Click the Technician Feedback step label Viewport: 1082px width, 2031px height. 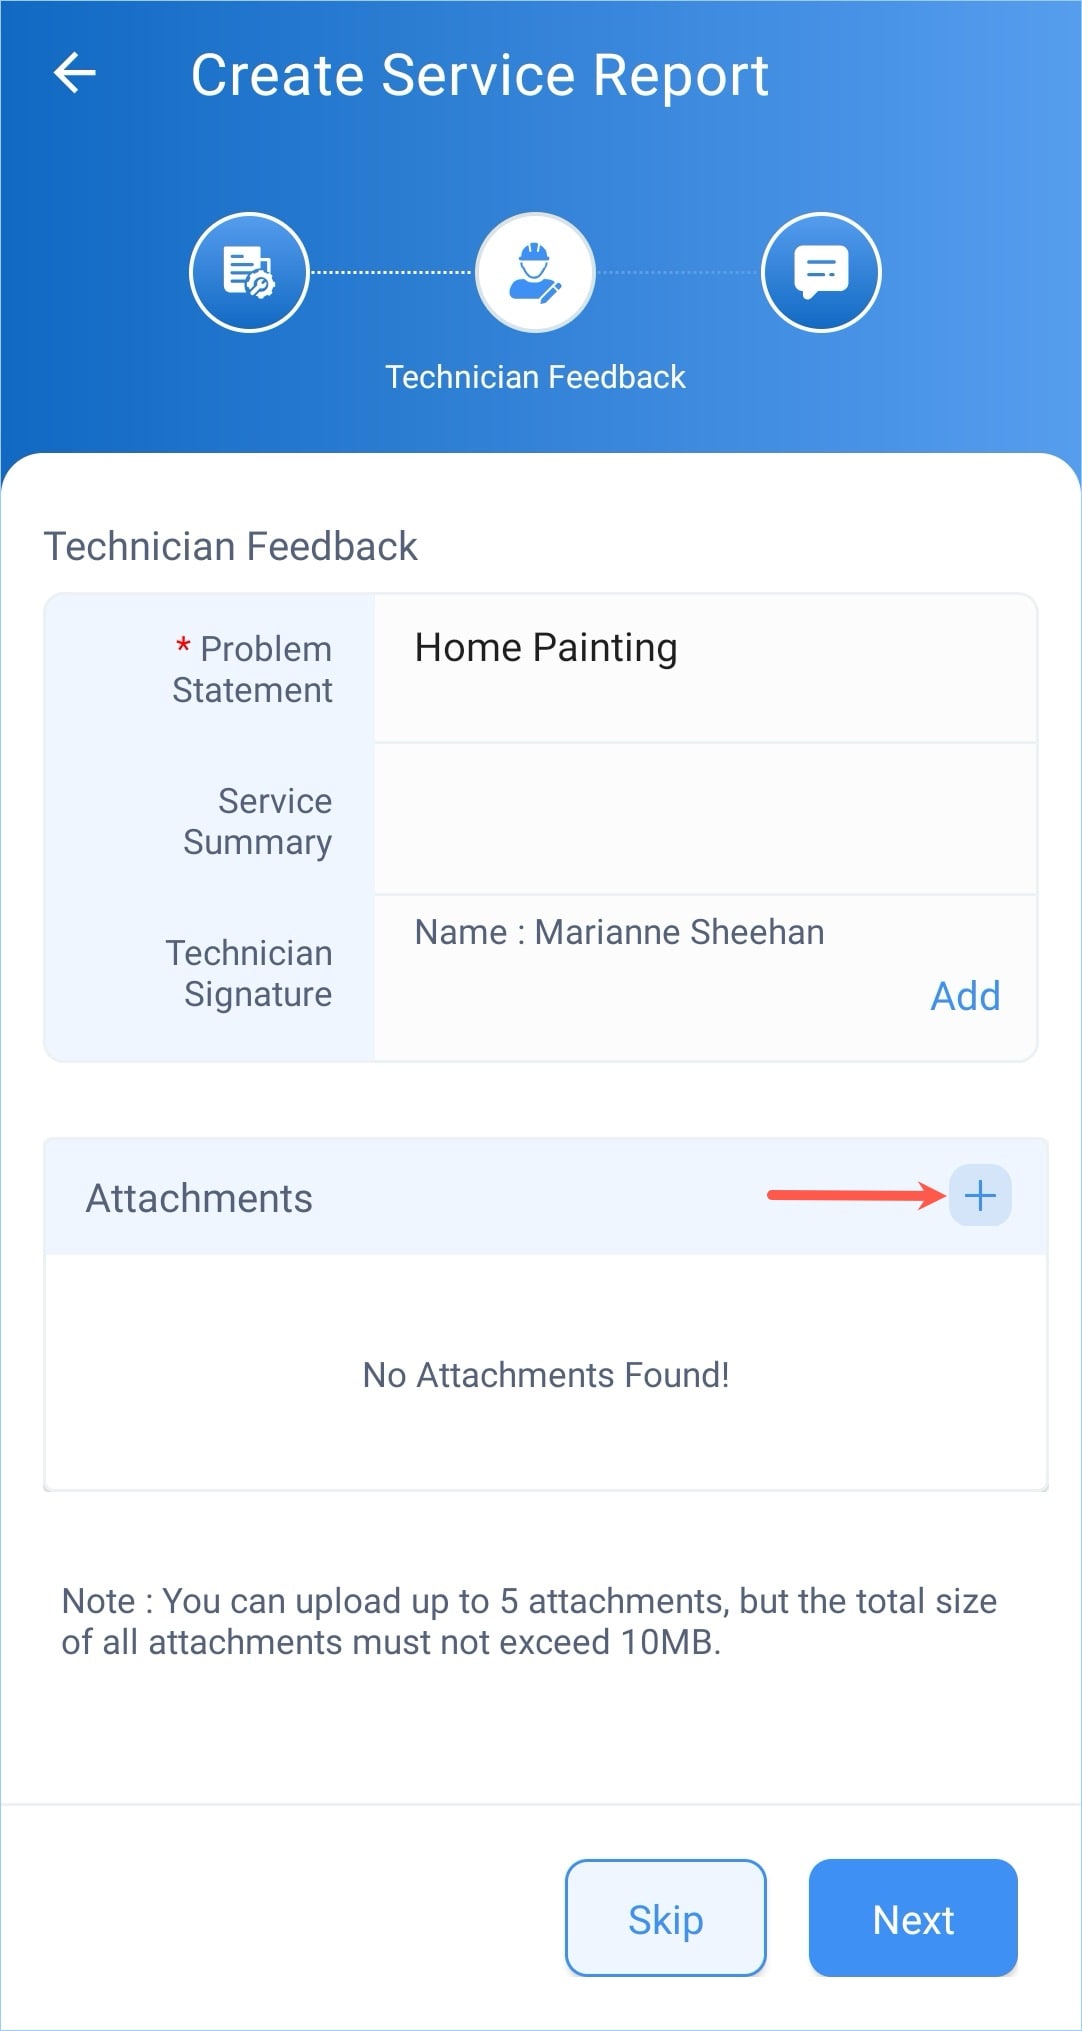coord(535,377)
